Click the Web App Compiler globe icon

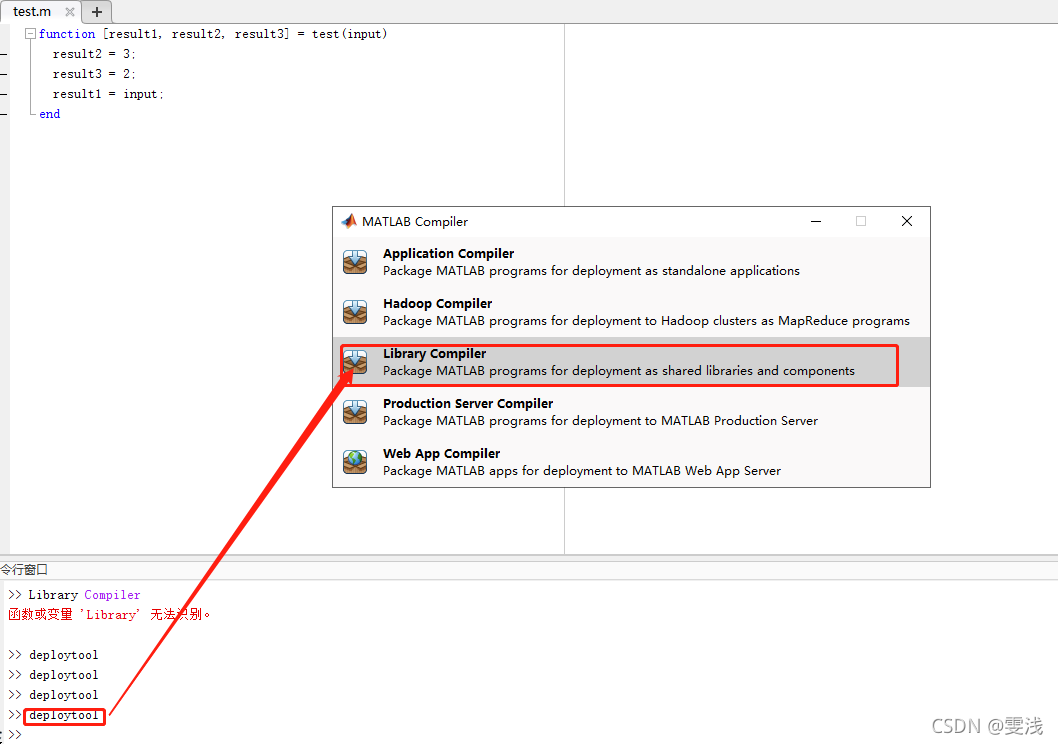pyautogui.click(x=355, y=462)
